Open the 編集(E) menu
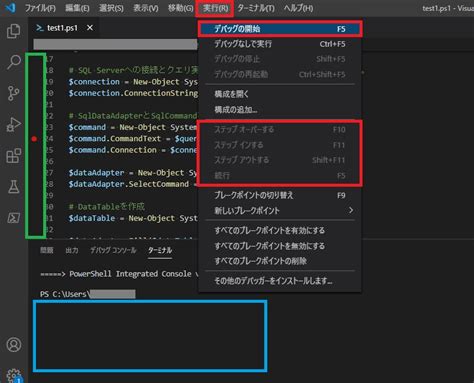The width and height of the screenshot is (474, 383). pos(77,8)
